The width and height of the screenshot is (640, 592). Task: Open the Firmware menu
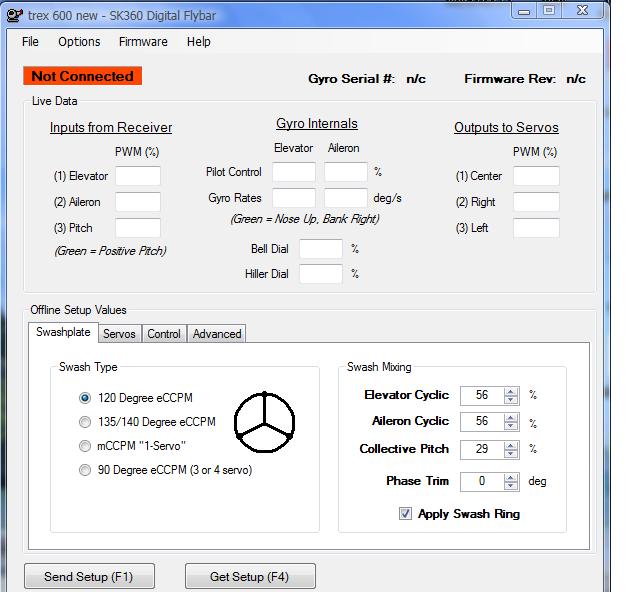tap(143, 42)
